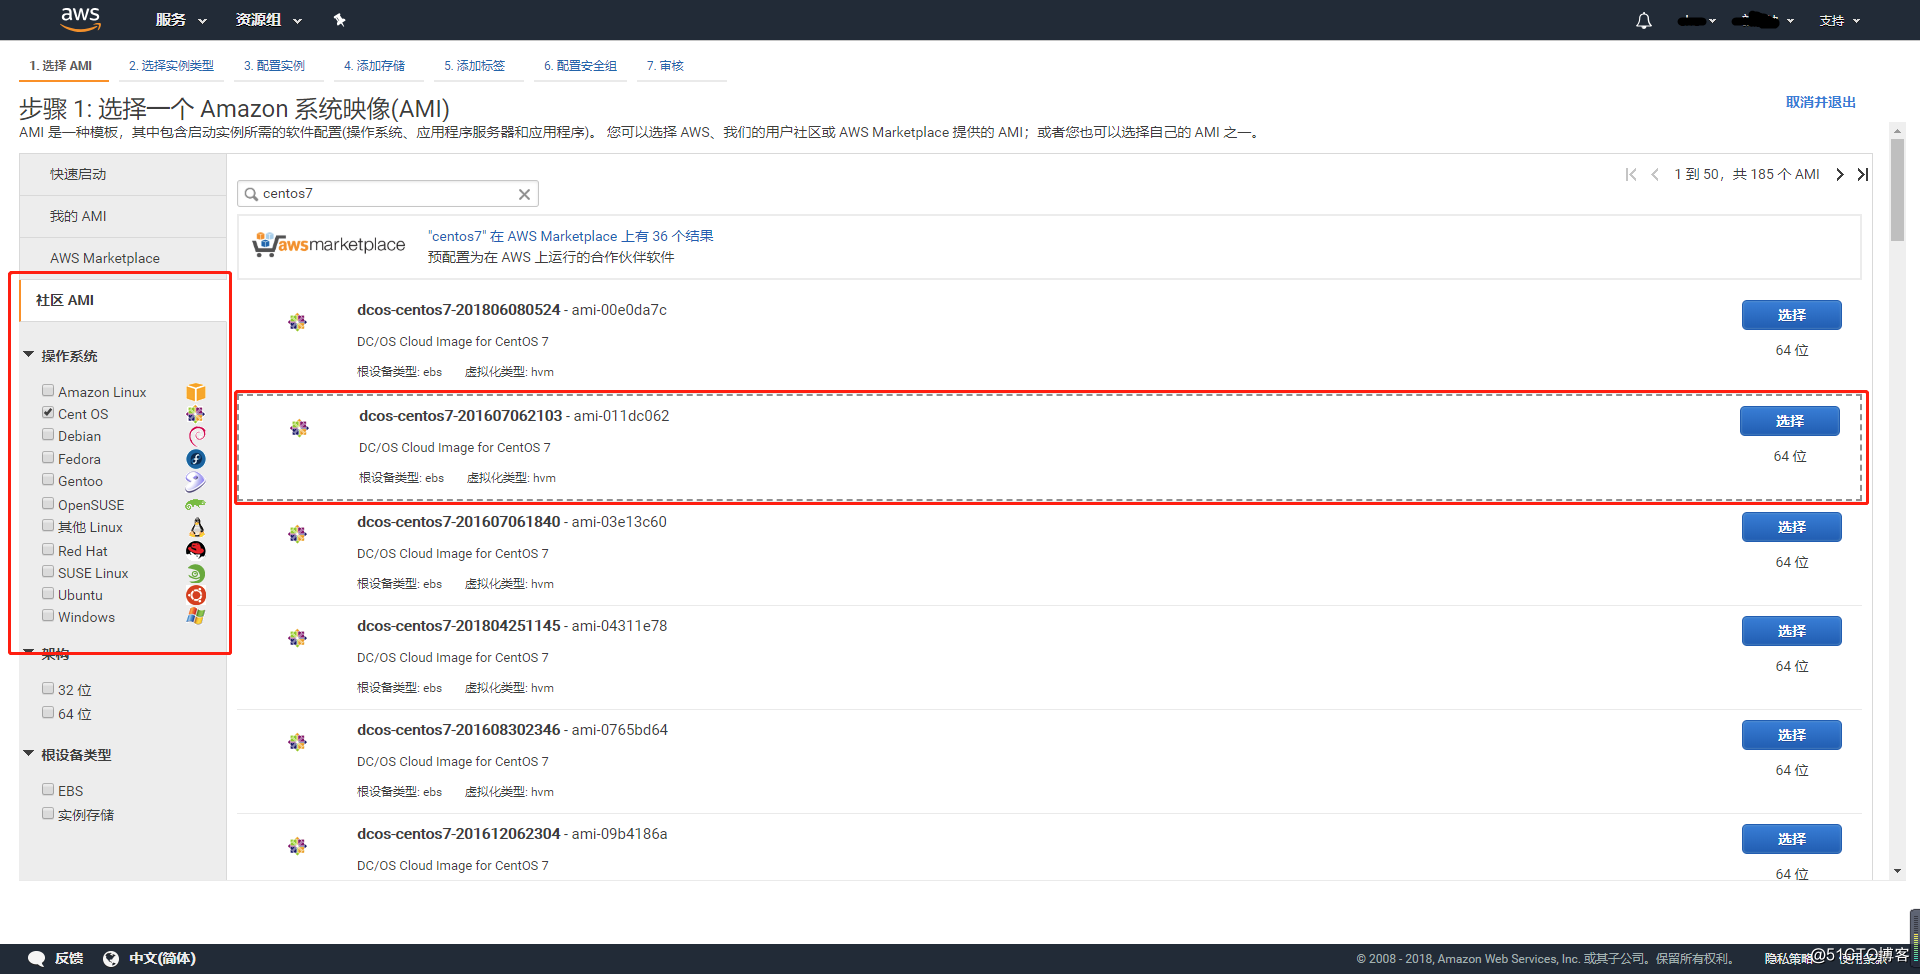Viewport: 1920px width, 974px height.
Task: Click the search magnifier icon in search box
Action: pyautogui.click(x=251, y=194)
